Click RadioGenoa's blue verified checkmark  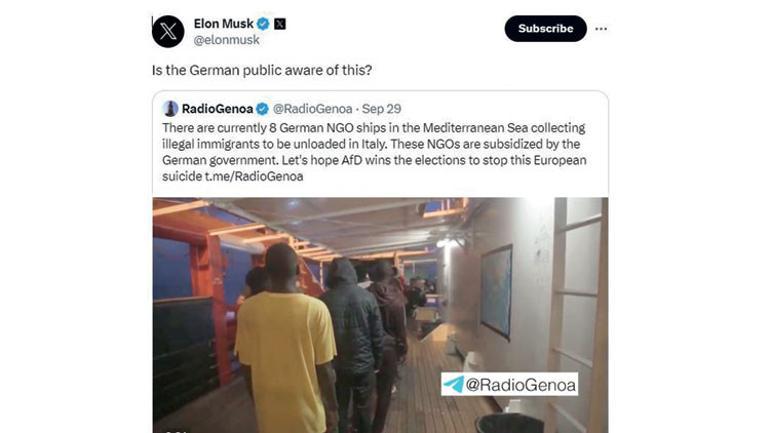(262, 108)
